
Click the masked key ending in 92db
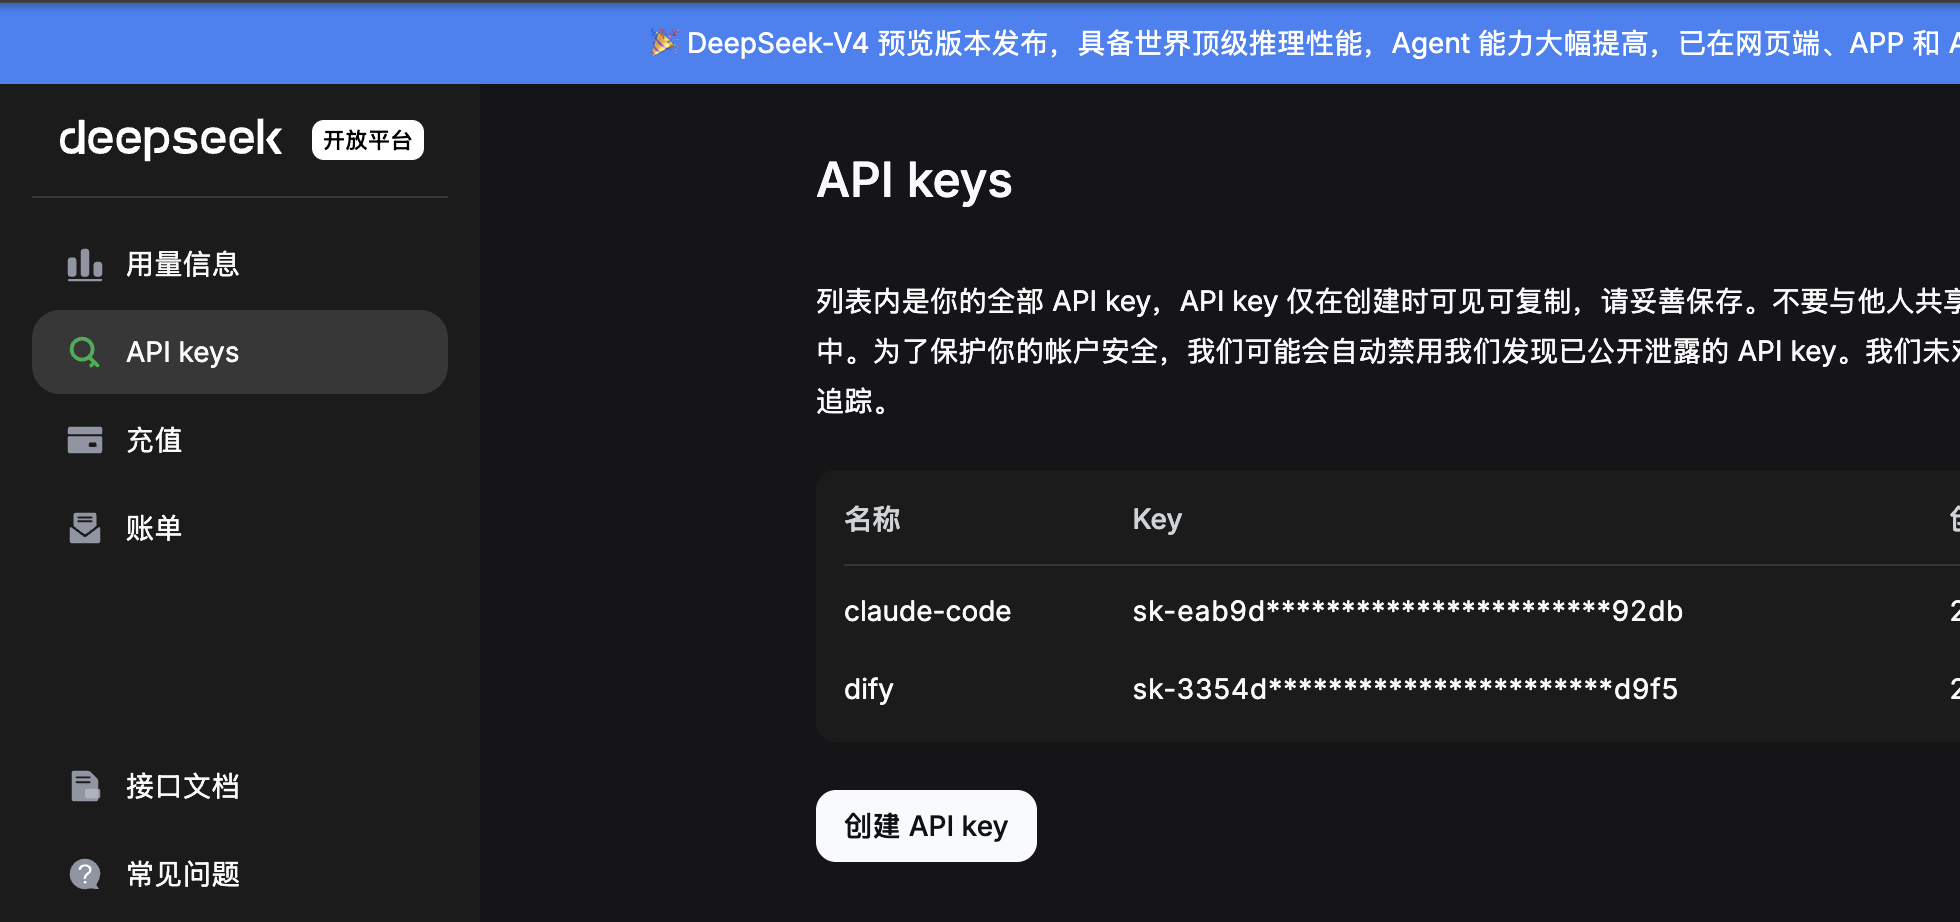pos(1407,611)
